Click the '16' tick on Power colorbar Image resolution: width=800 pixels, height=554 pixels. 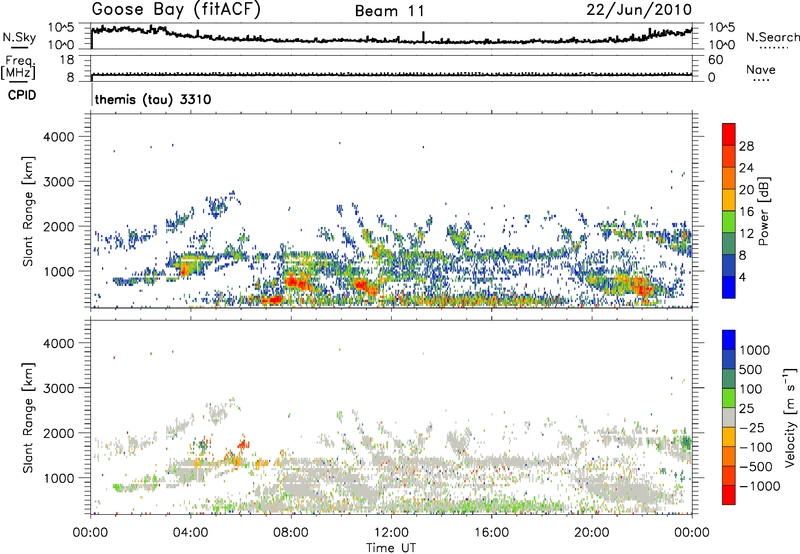pos(746,212)
